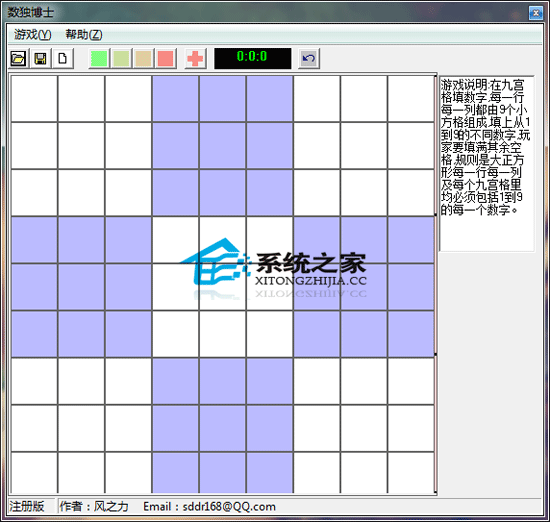The width and height of the screenshot is (550, 522).
Task: Open a saved puzzle with folder icon
Action: pyautogui.click(x=18, y=58)
